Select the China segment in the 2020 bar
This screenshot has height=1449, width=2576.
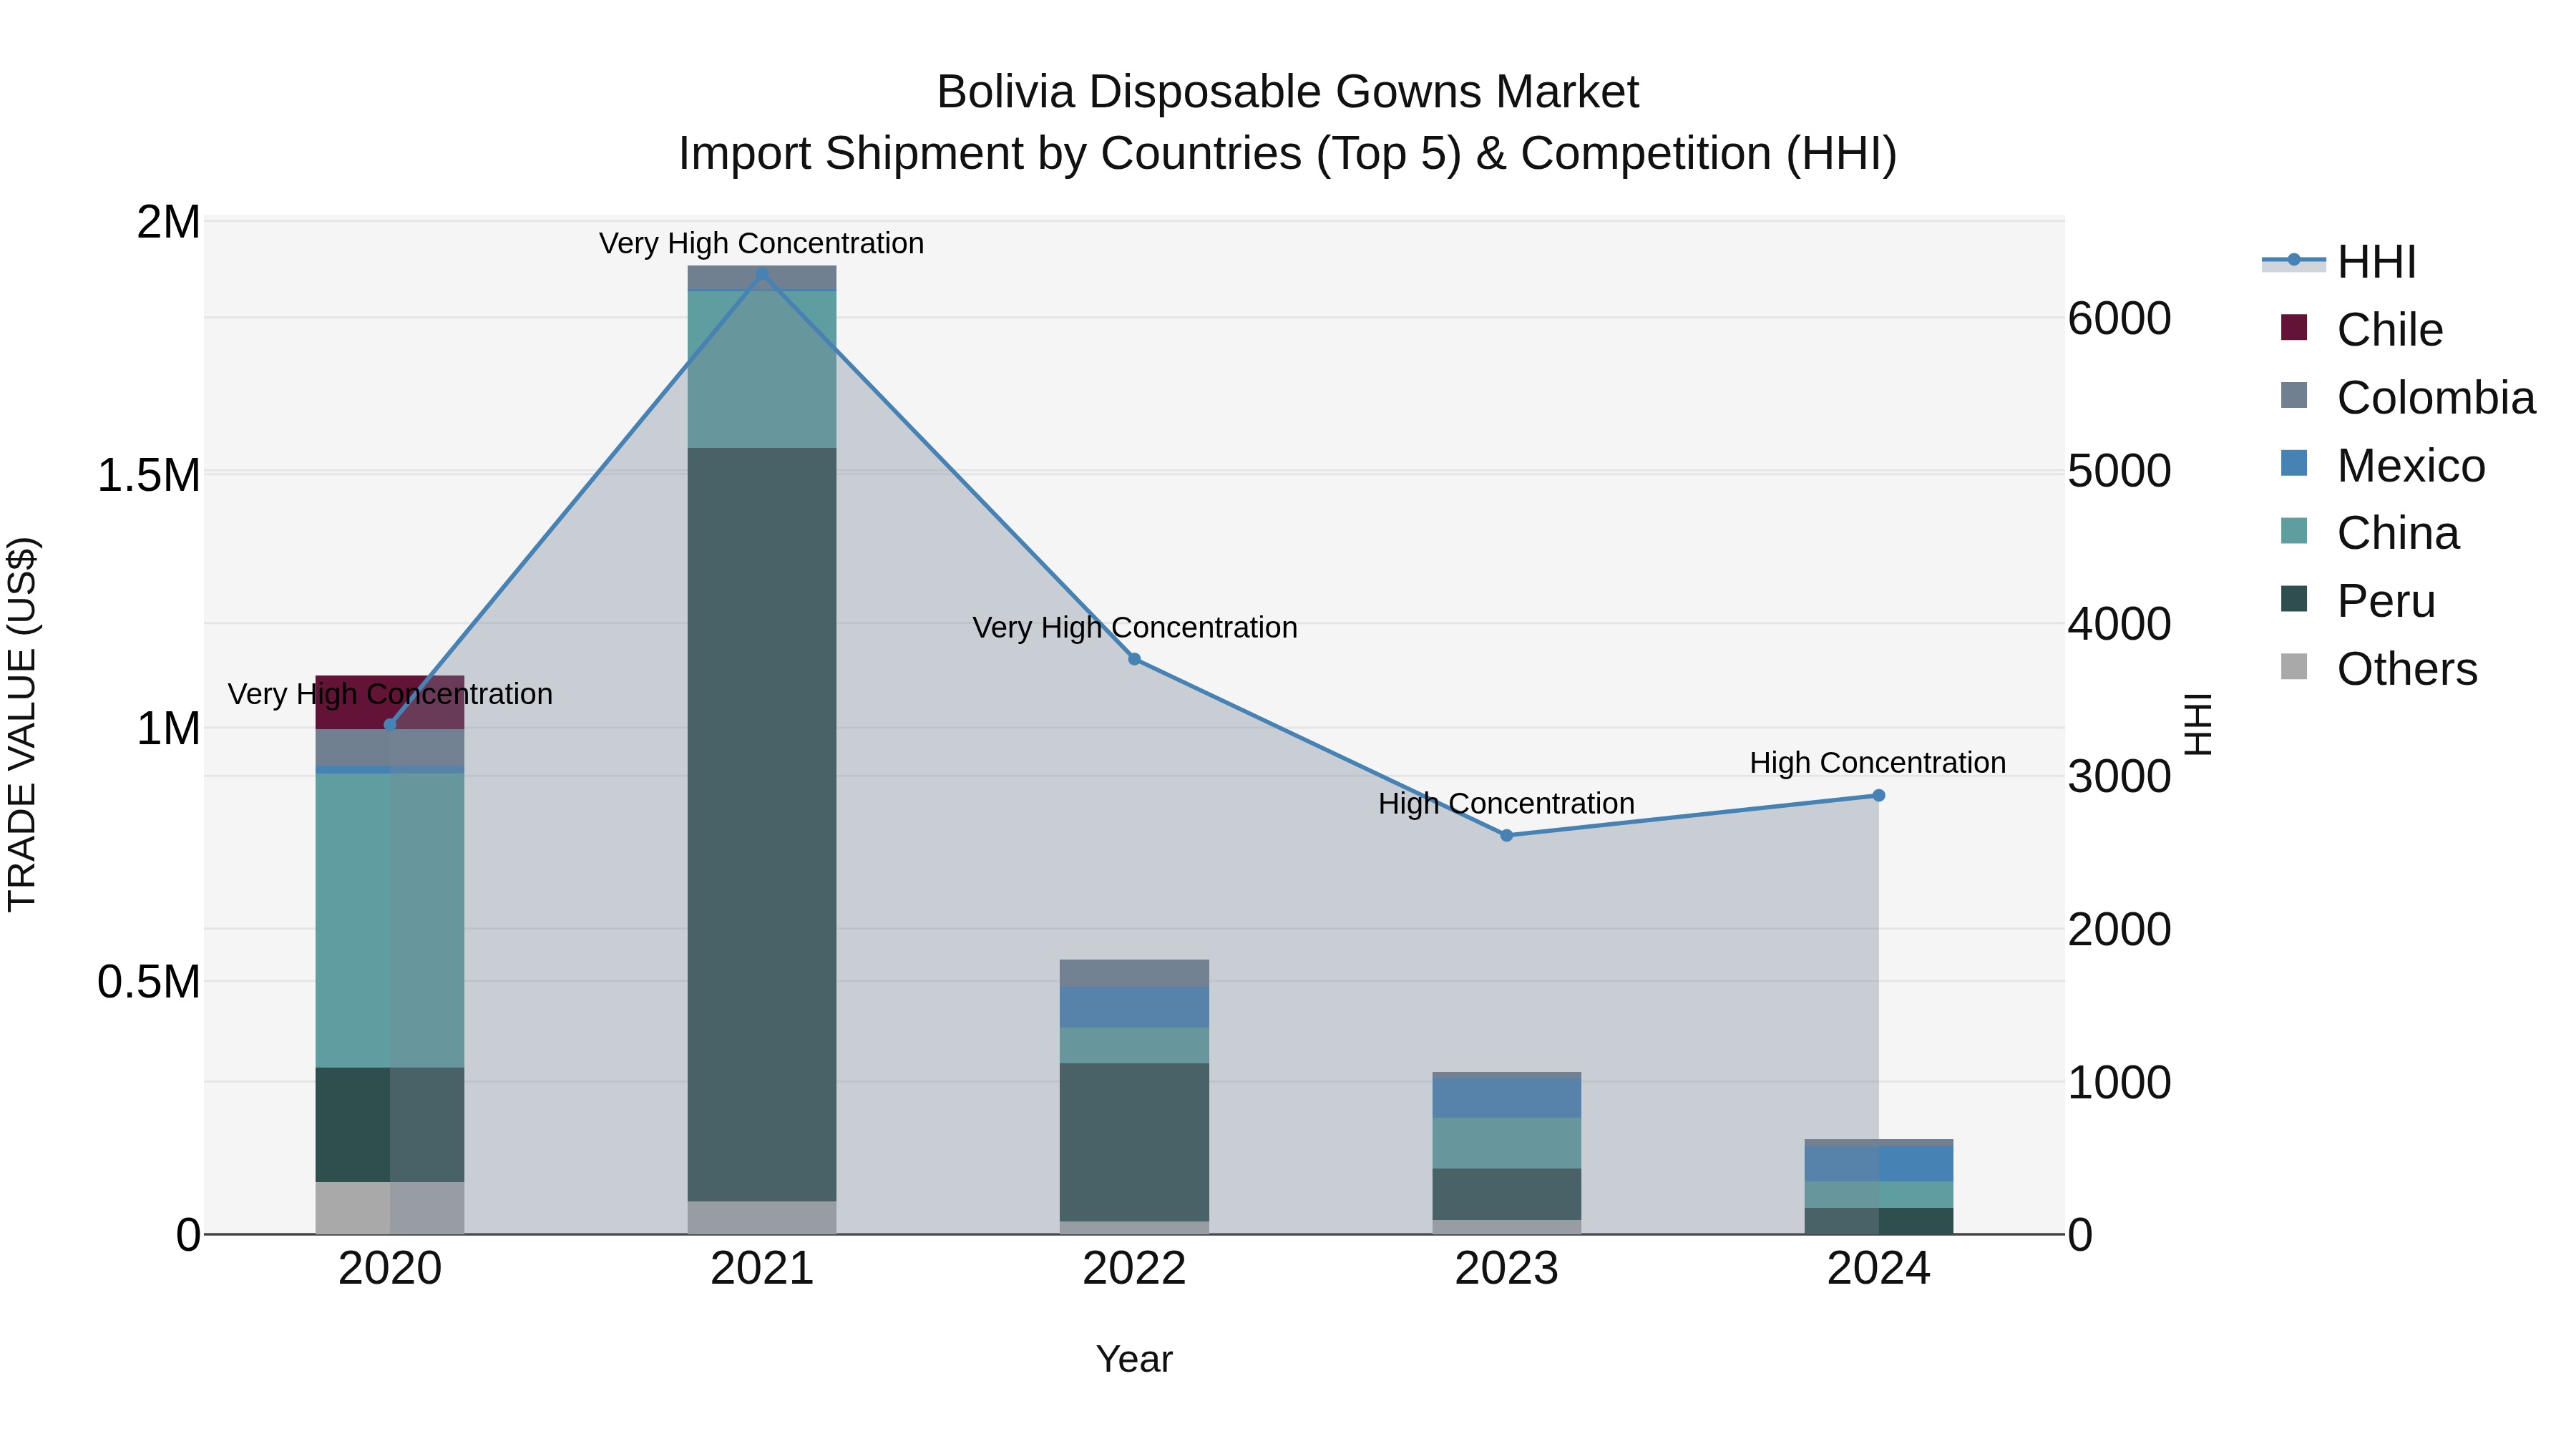[390, 920]
